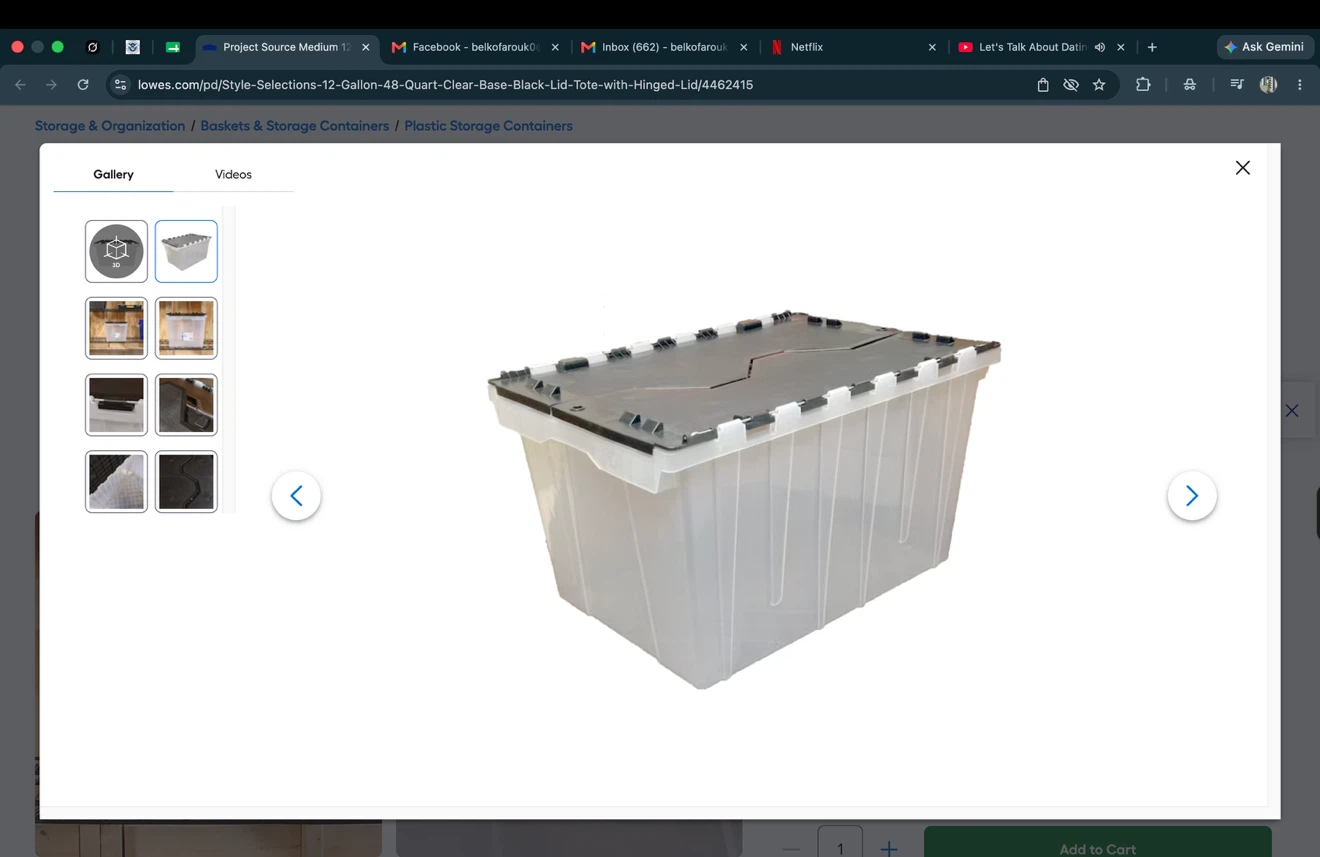Increase quantity with the plus button

[x=888, y=848]
